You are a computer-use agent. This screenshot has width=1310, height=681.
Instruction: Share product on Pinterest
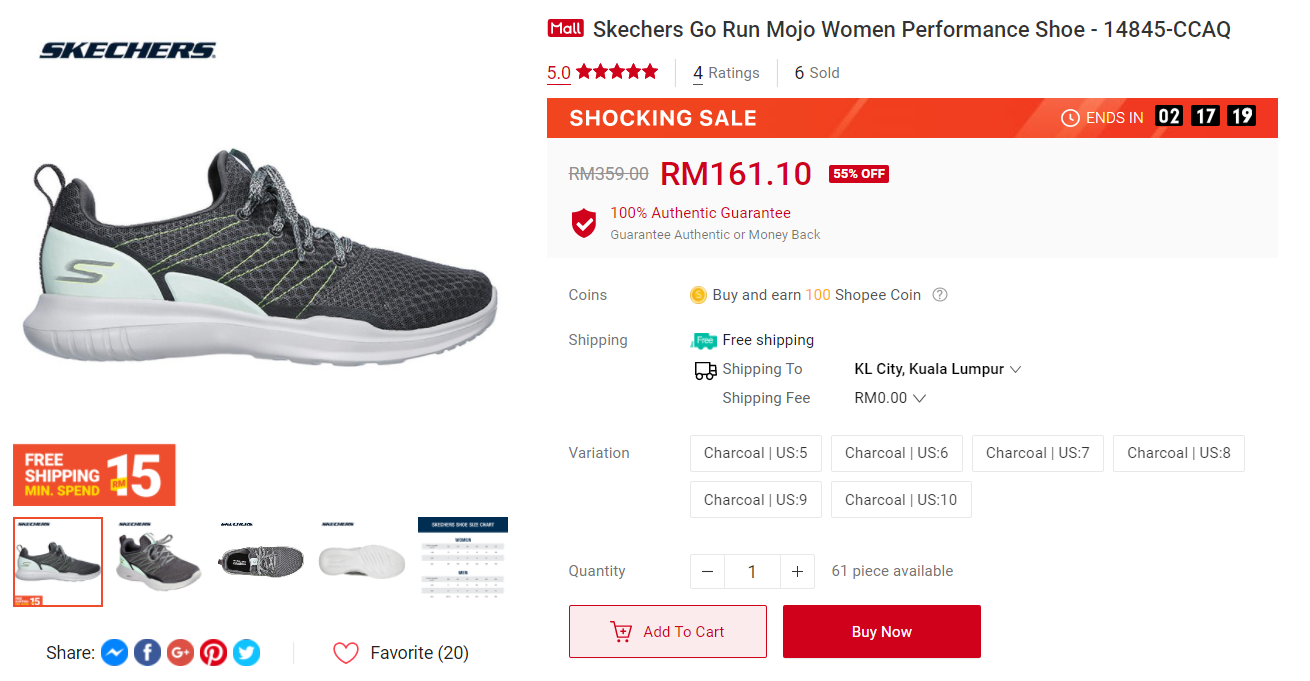click(x=213, y=653)
